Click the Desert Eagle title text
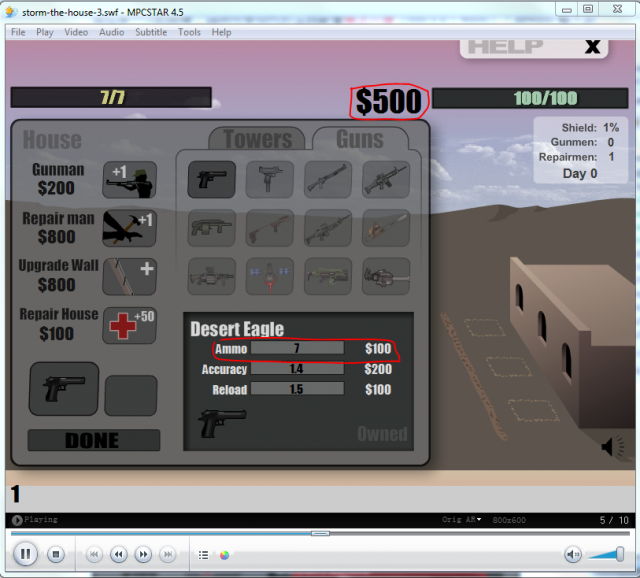Screen dimensions: 640x578 tap(237, 329)
